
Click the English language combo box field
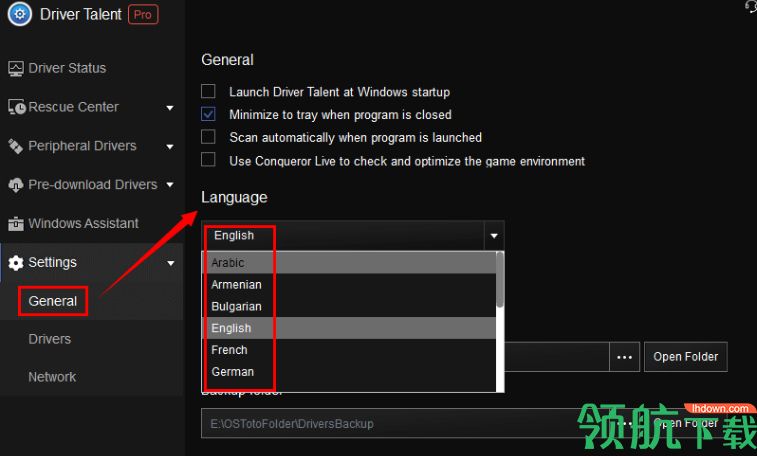tap(352, 235)
